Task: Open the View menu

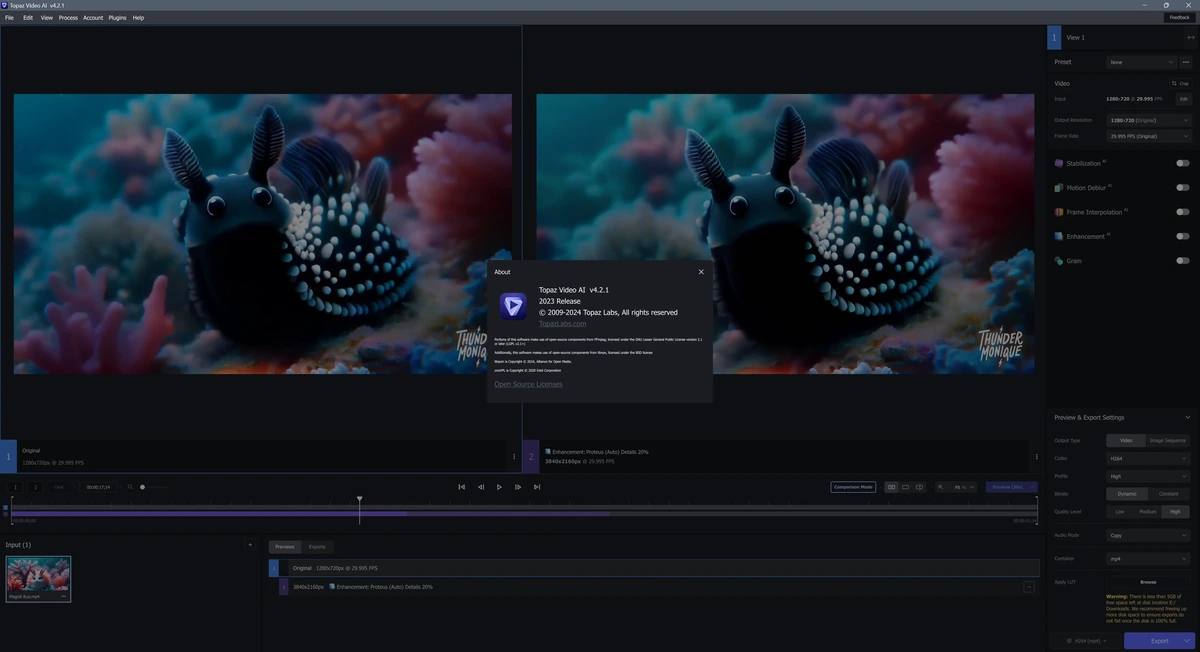Action: coord(47,18)
